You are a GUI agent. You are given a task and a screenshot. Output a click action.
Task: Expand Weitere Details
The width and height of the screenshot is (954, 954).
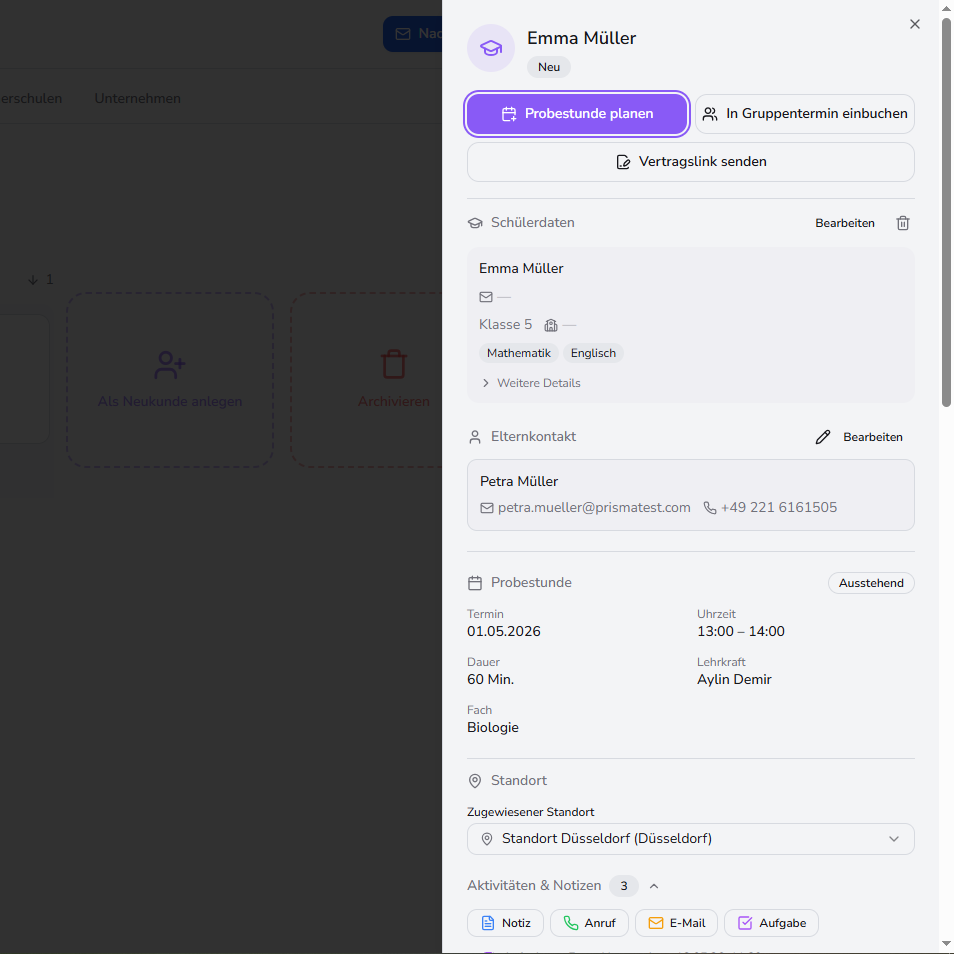pyautogui.click(x=531, y=383)
